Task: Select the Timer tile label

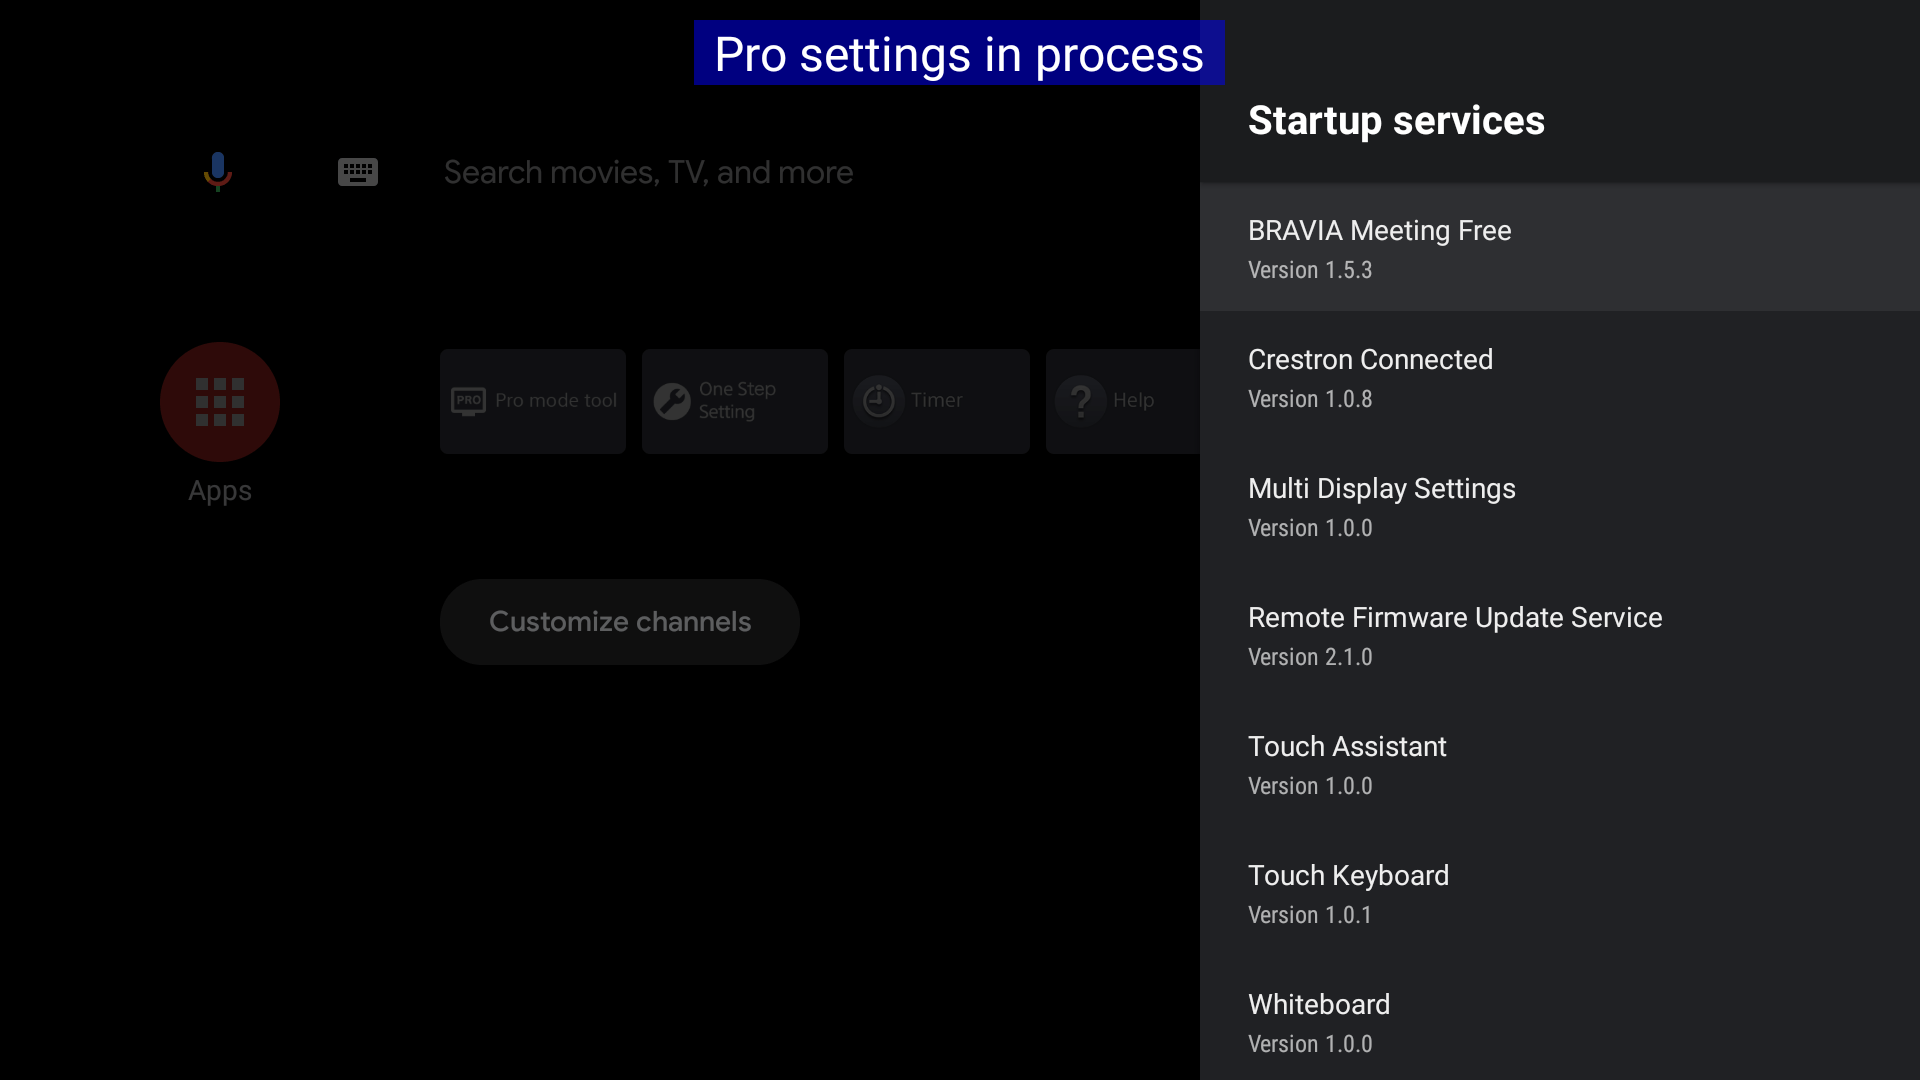Action: pyautogui.click(x=936, y=400)
